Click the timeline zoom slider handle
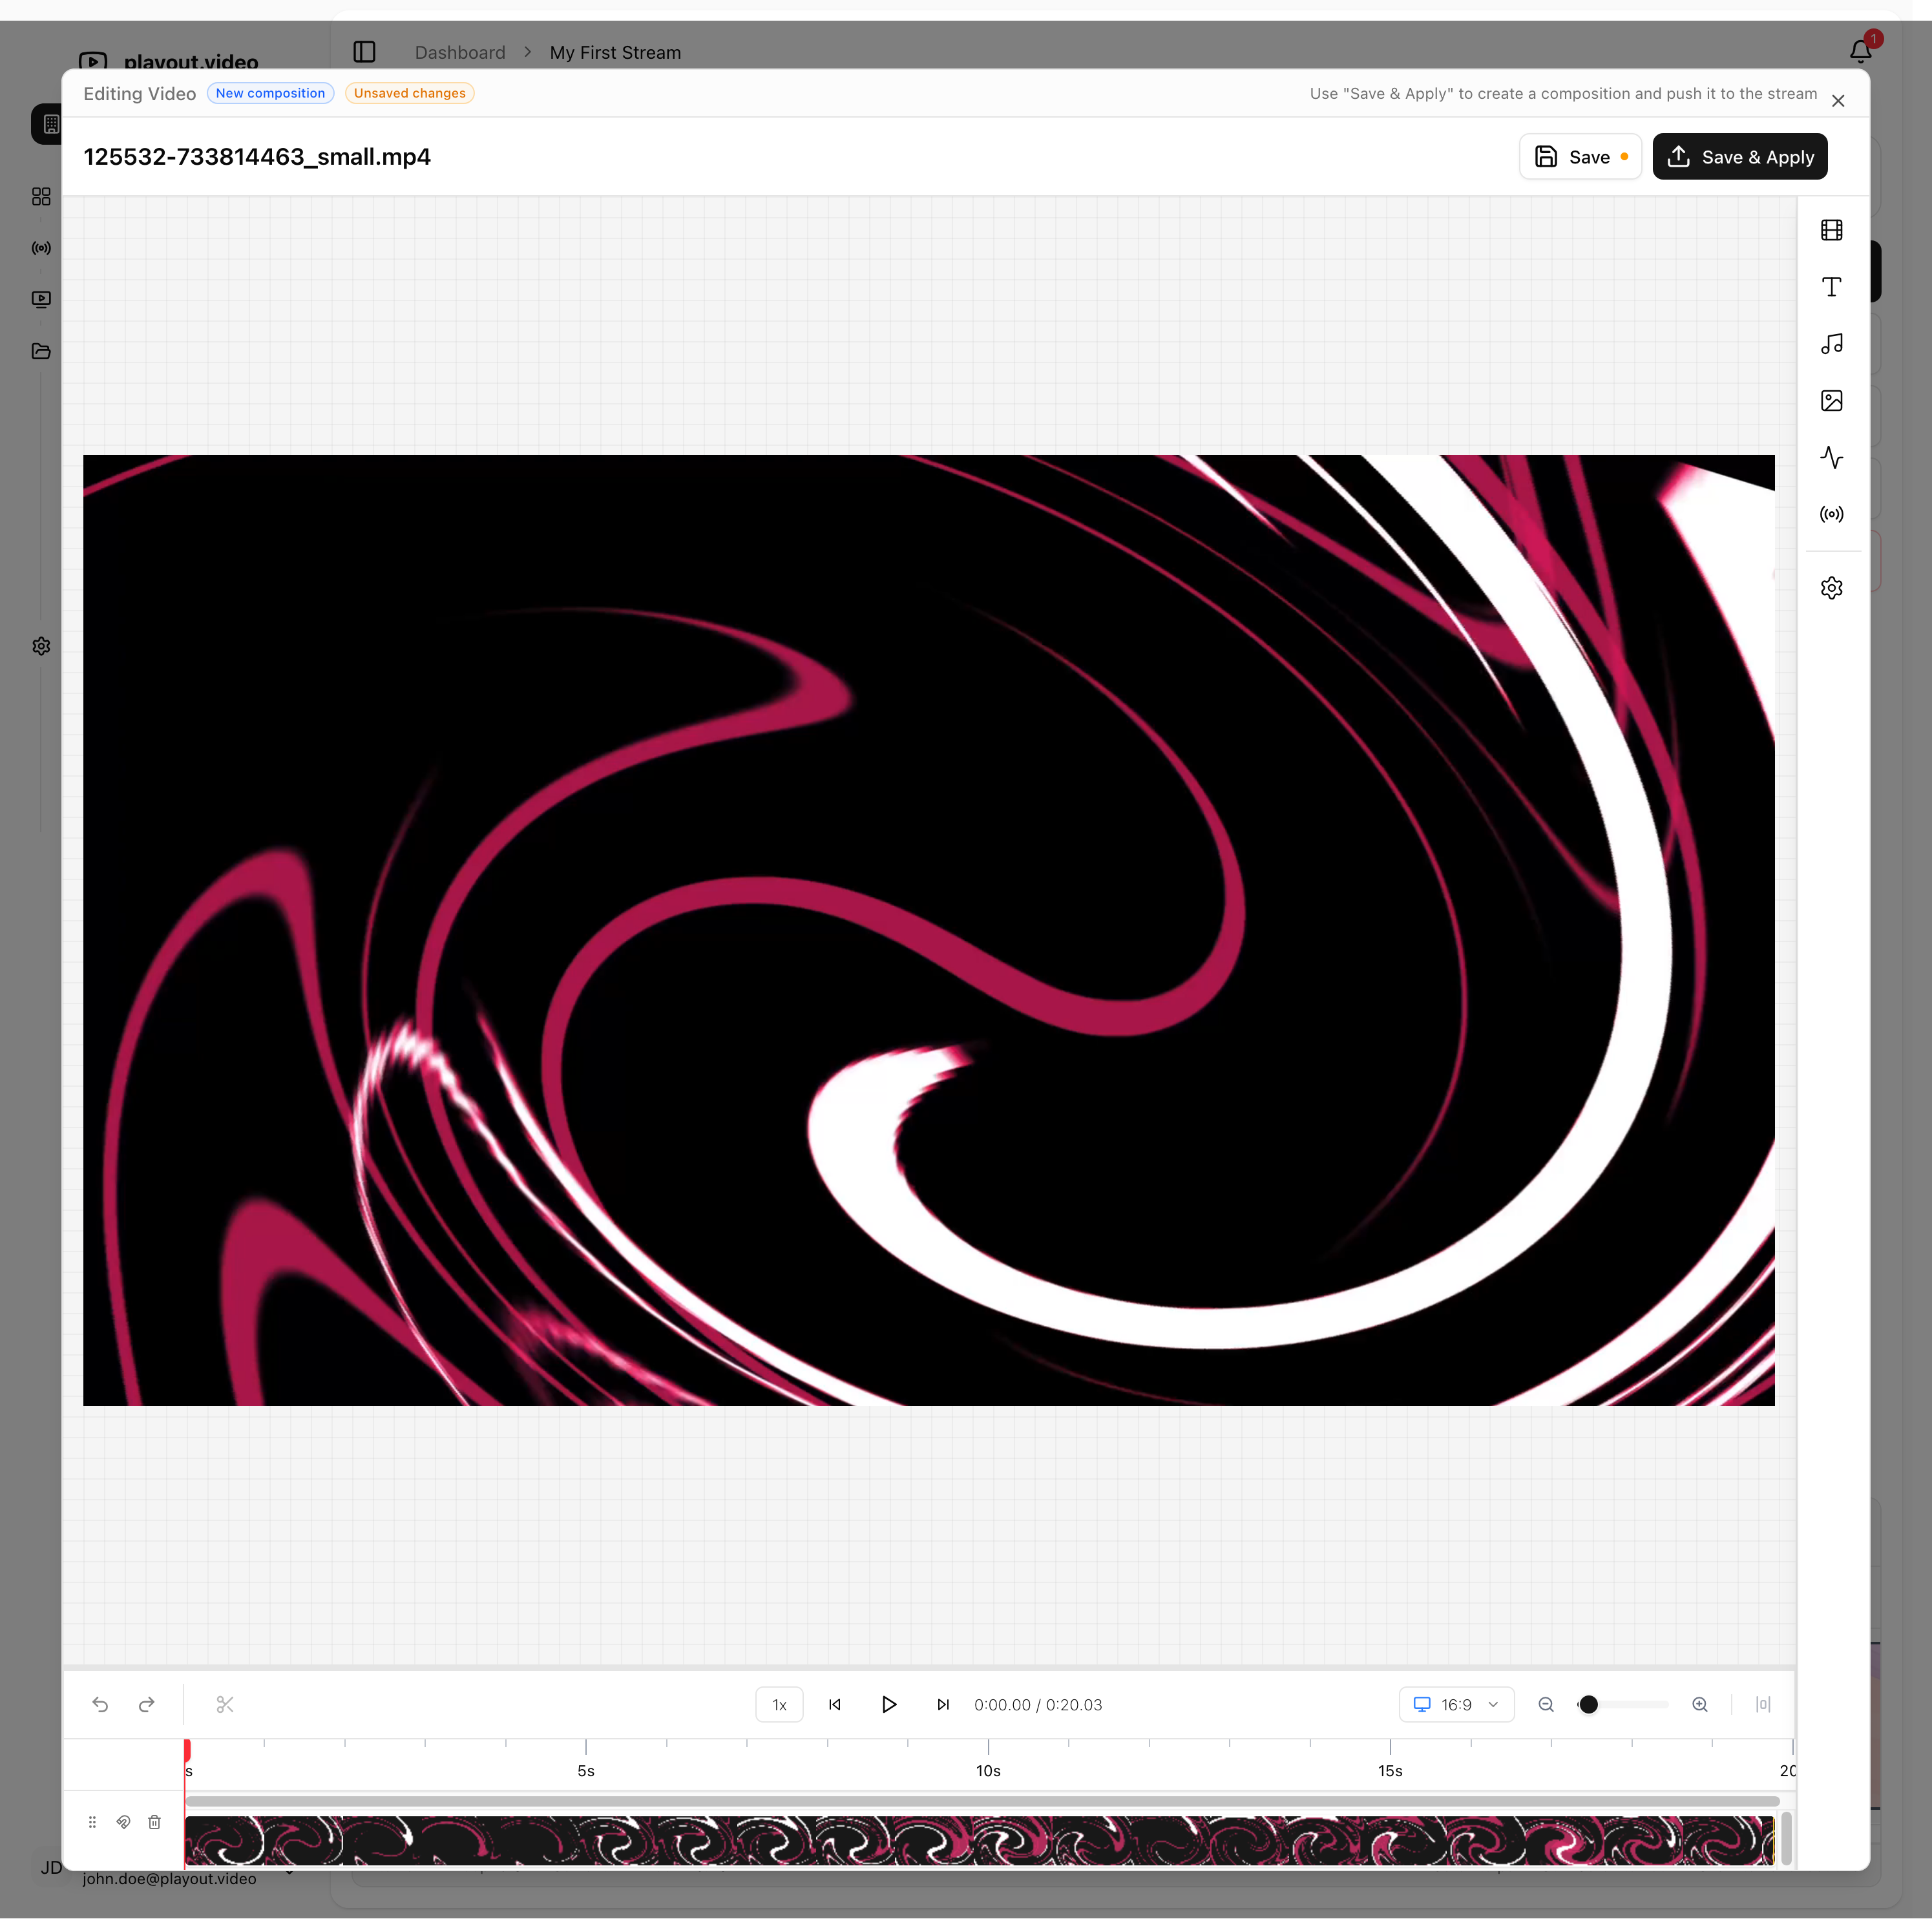Viewport: 1932px width, 1919px height. point(1588,1704)
